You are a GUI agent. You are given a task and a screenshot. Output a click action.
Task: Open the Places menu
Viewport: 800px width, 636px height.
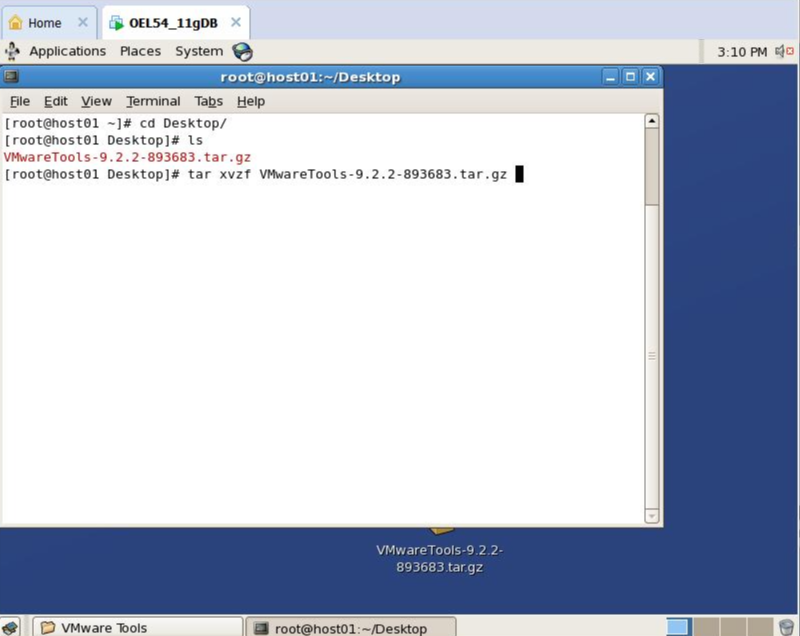[140, 52]
